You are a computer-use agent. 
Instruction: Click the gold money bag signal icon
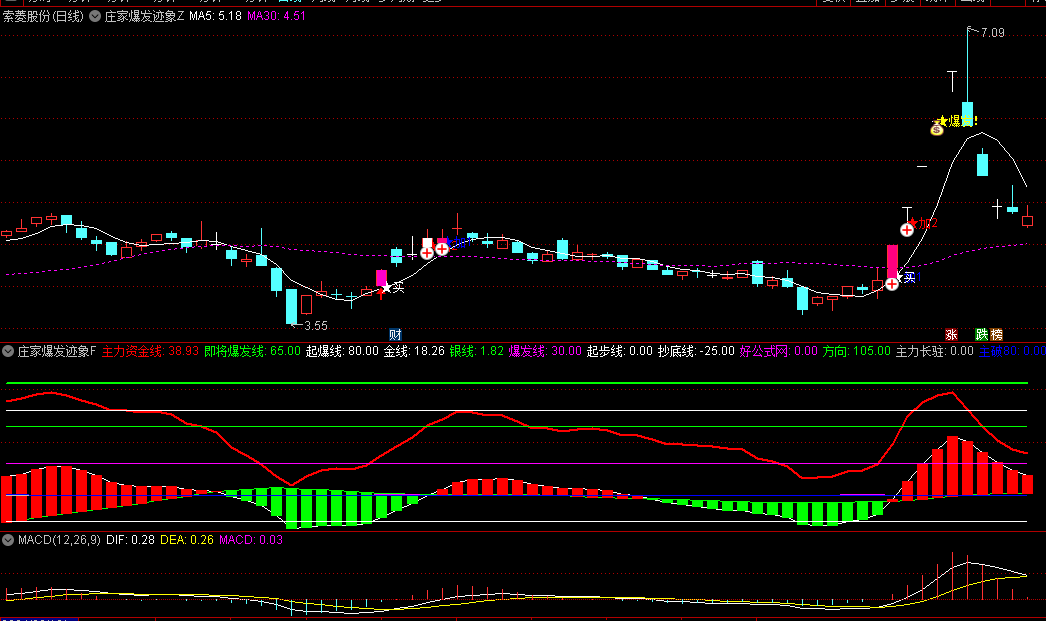pos(937,129)
